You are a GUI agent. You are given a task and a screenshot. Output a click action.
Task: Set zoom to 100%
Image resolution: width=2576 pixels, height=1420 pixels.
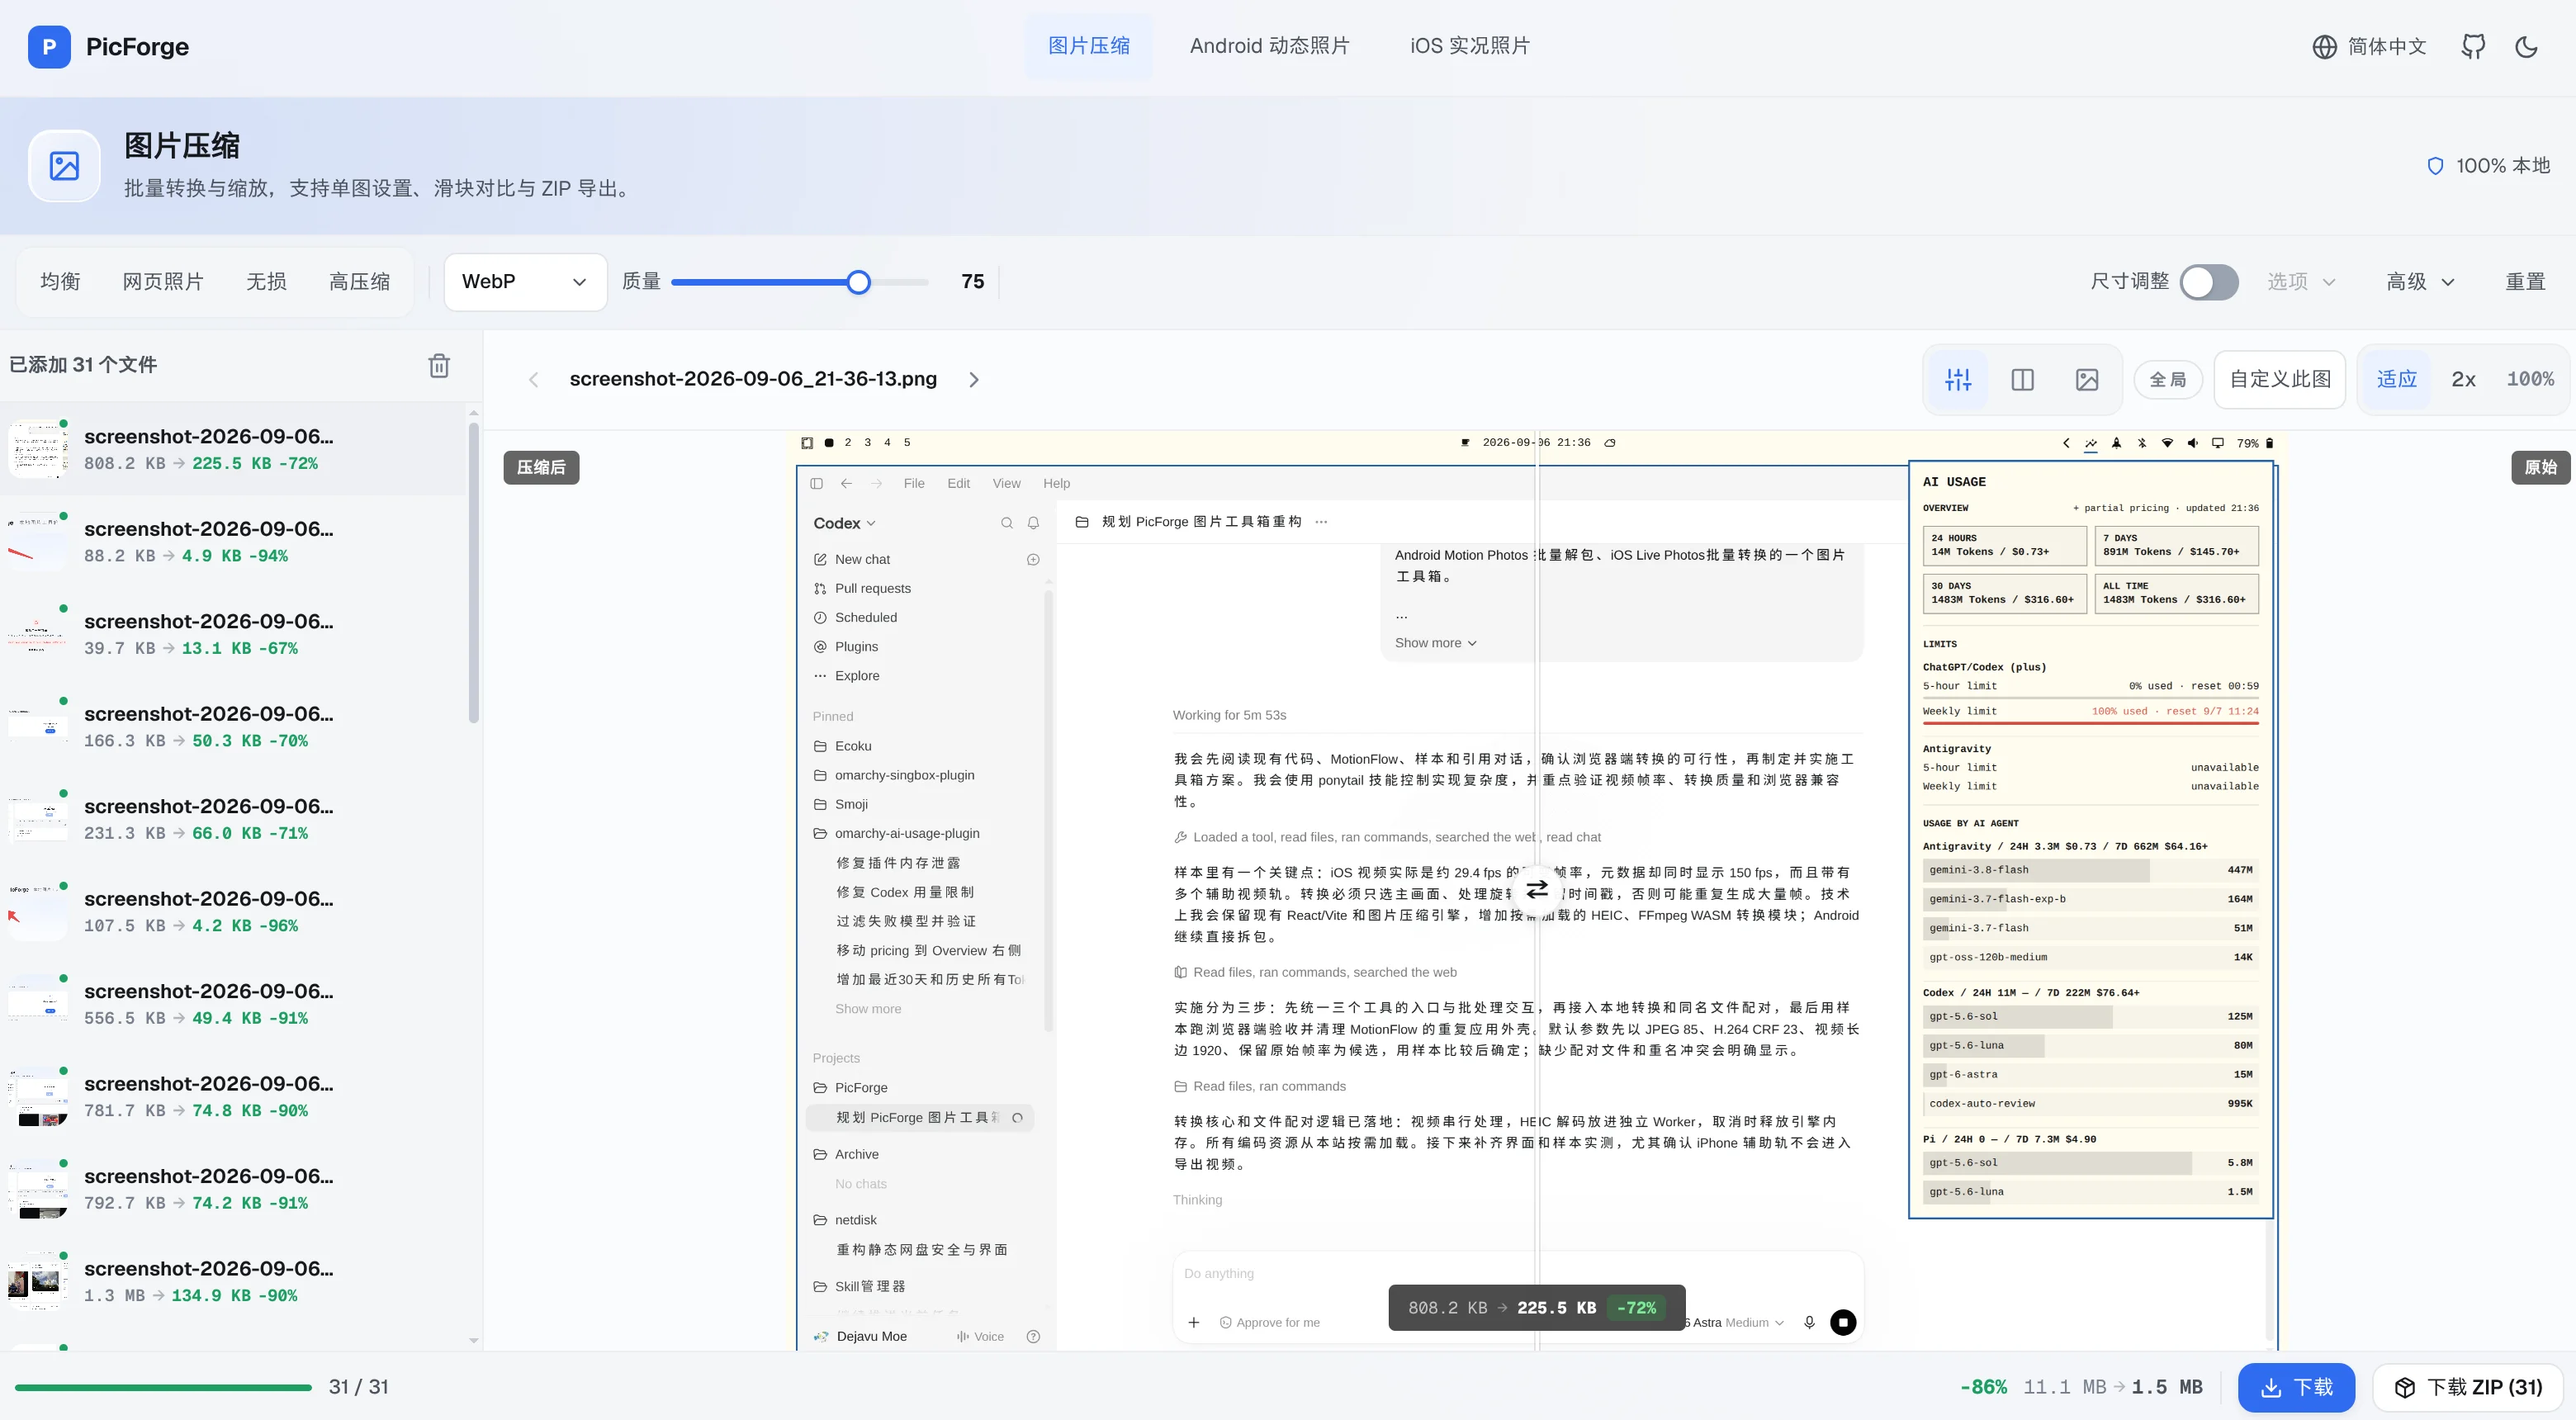(x=2529, y=379)
